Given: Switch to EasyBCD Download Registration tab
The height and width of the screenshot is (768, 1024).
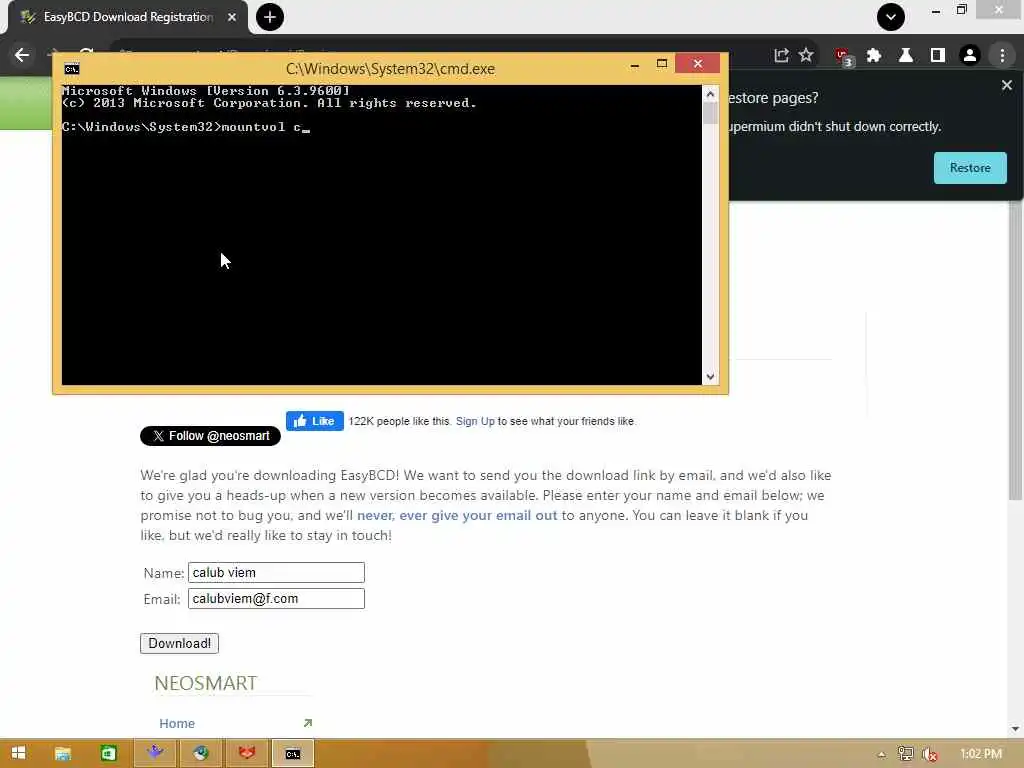Looking at the screenshot, I should [128, 17].
